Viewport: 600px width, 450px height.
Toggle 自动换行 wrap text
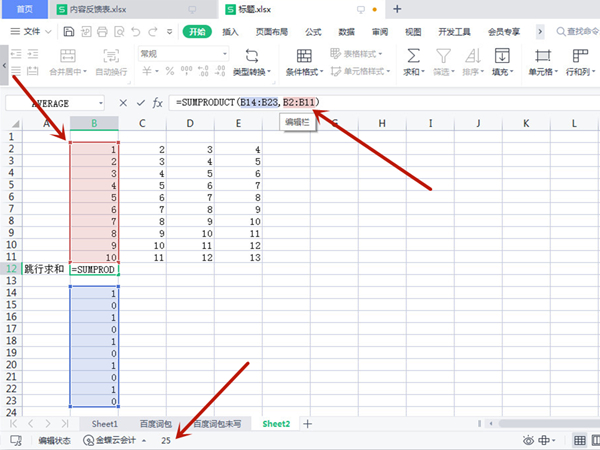click(111, 60)
